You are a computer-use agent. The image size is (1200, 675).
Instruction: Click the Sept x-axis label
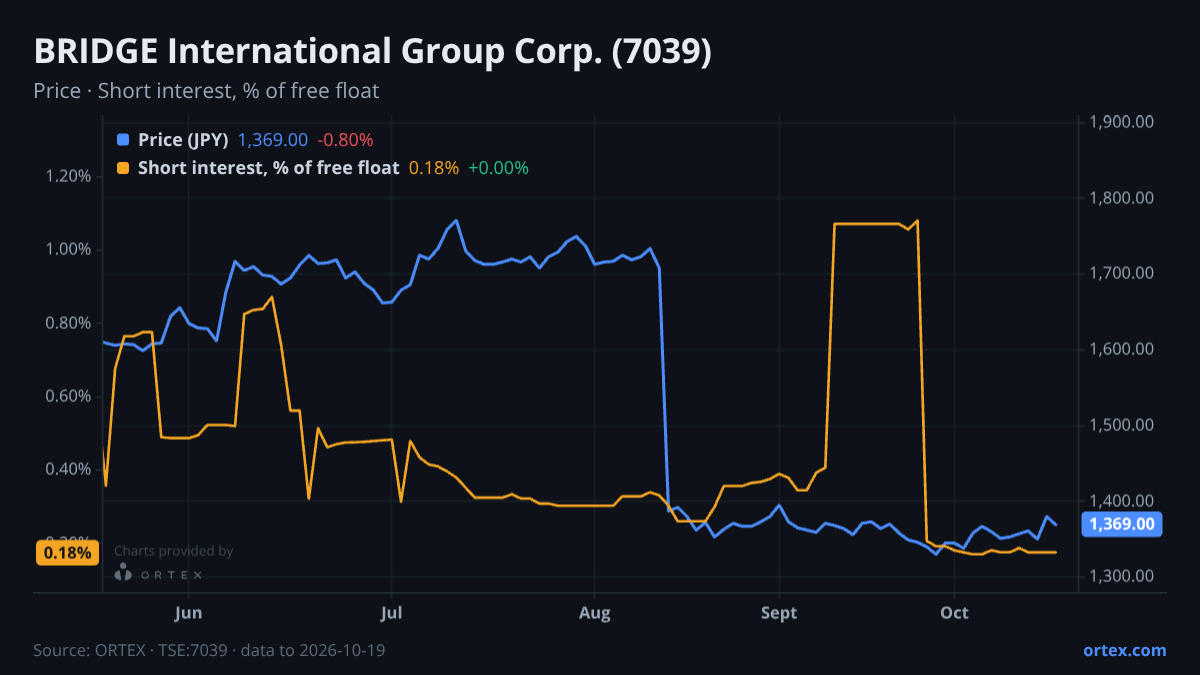point(778,612)
